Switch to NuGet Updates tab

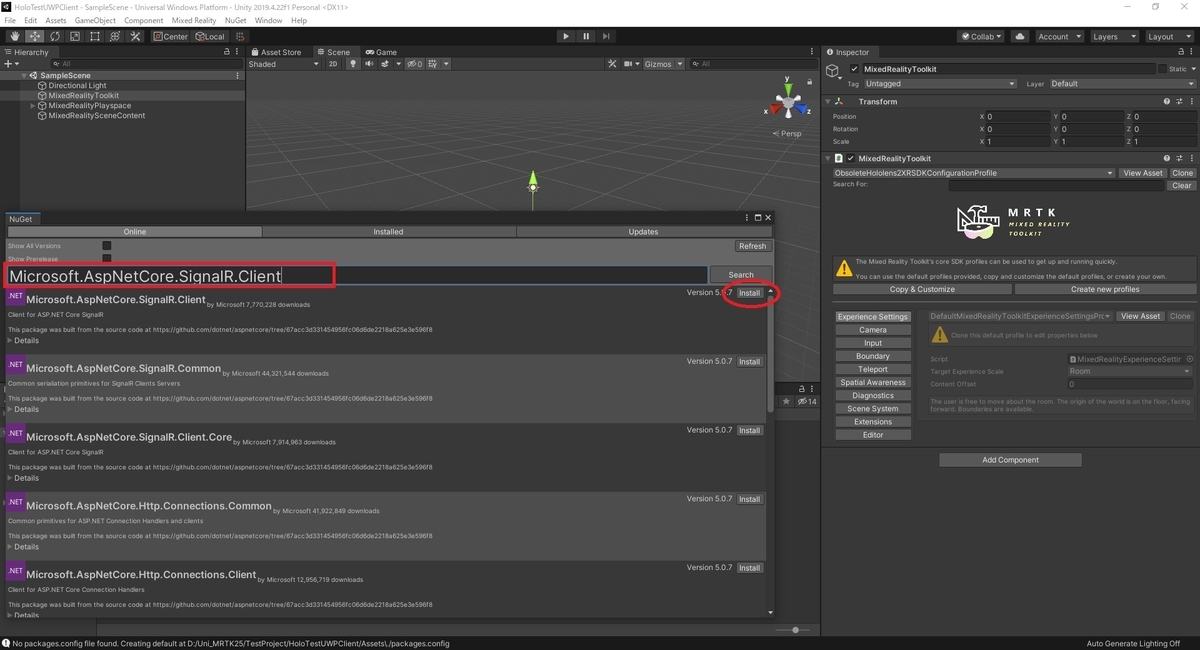coord(643,232)
